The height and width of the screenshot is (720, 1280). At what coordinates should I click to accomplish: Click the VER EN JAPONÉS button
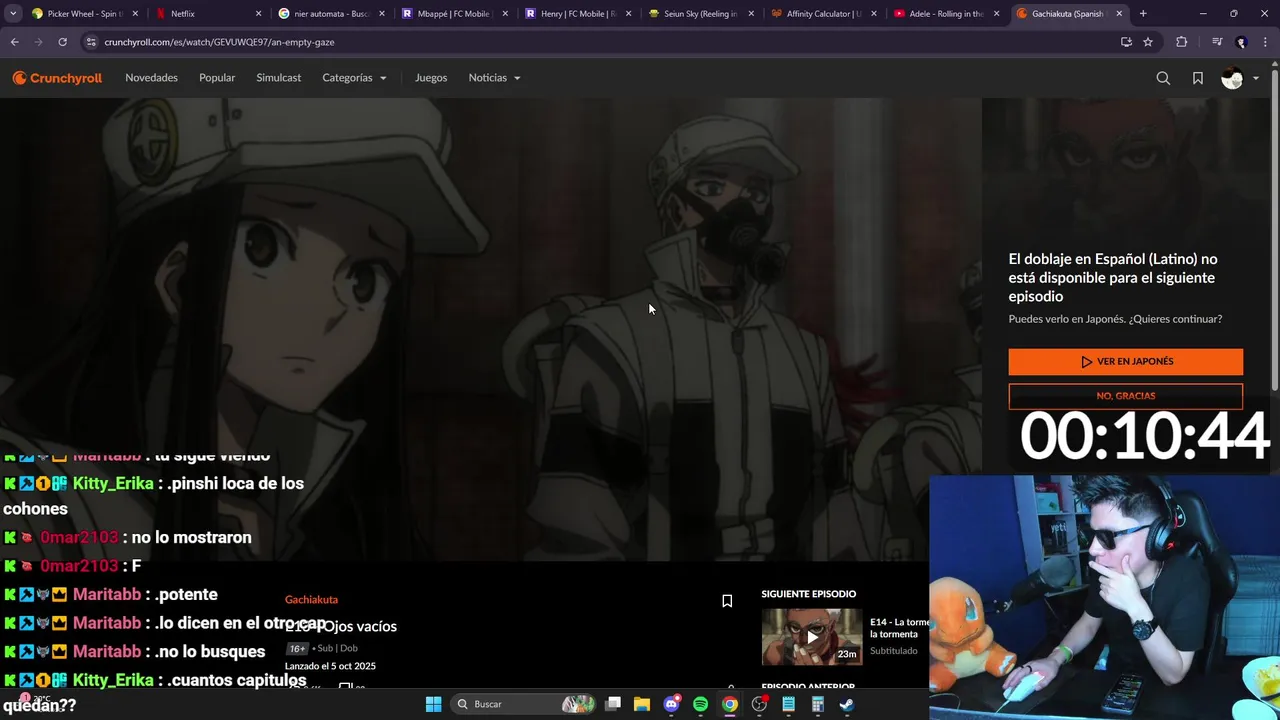tap(1125, 362)
